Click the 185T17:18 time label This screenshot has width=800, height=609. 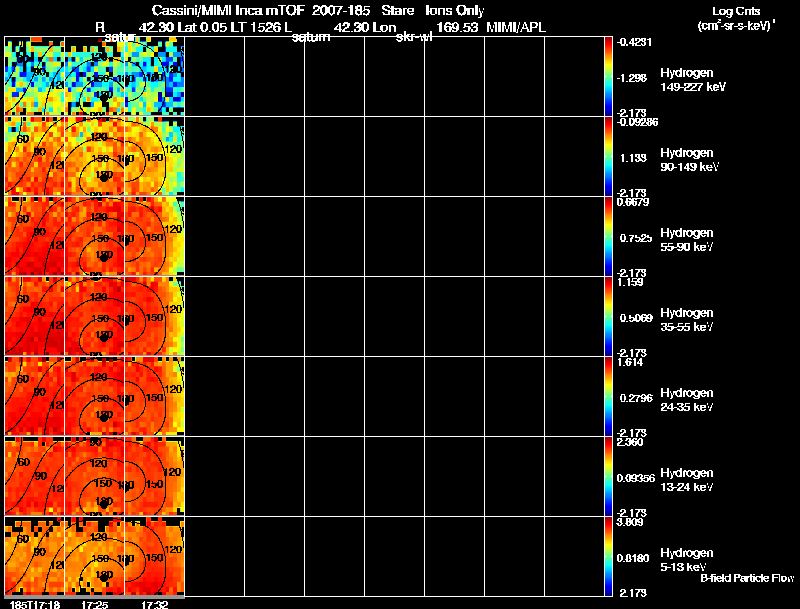tap(35, 604)
